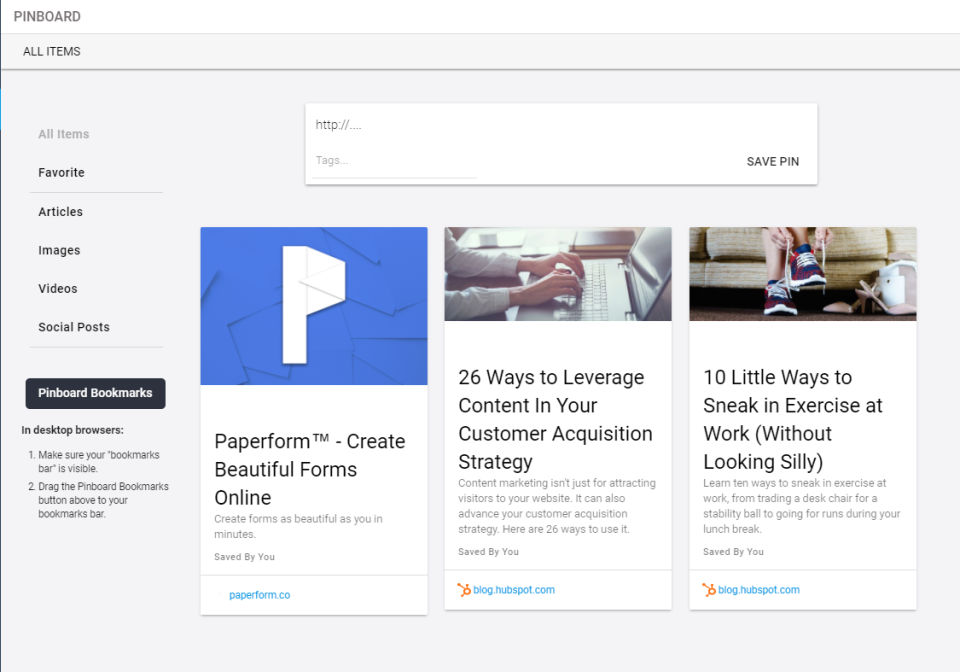Click 'Saved By You' on Paperform card
The width and height of the screenshot is (960, 672).
[x=244, y=557]
